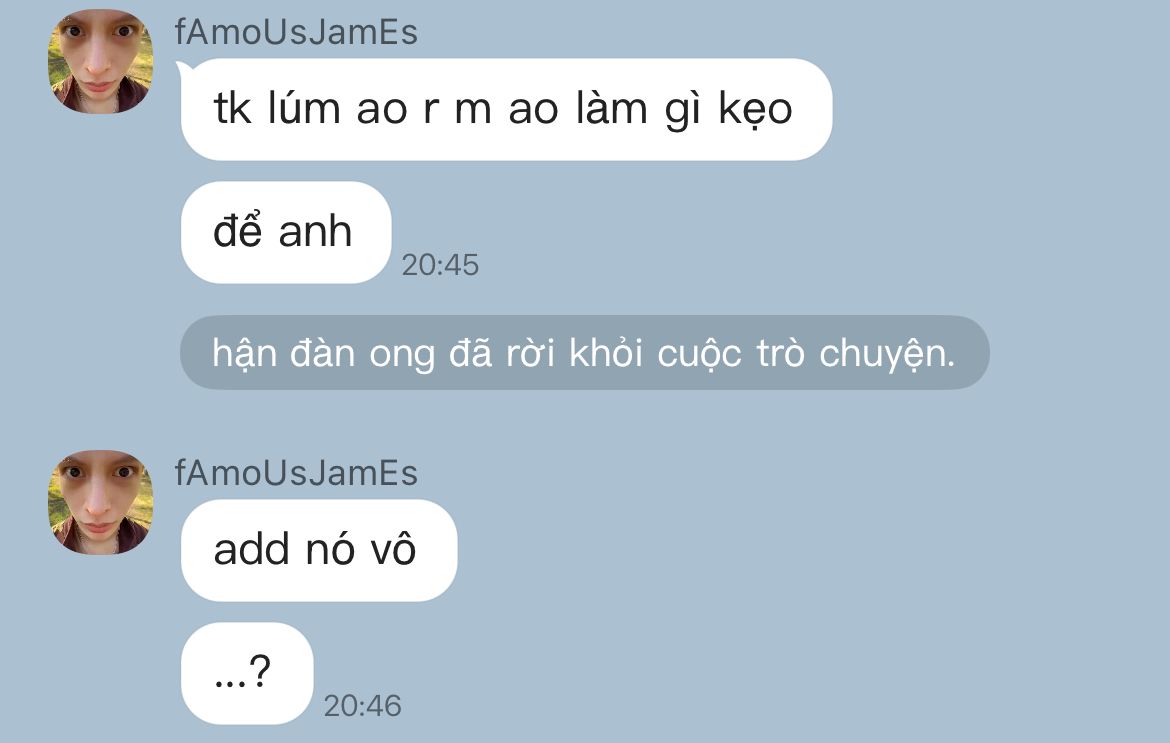
Task: Tap the 20:45 timestamp
Action: coord(440,265)
